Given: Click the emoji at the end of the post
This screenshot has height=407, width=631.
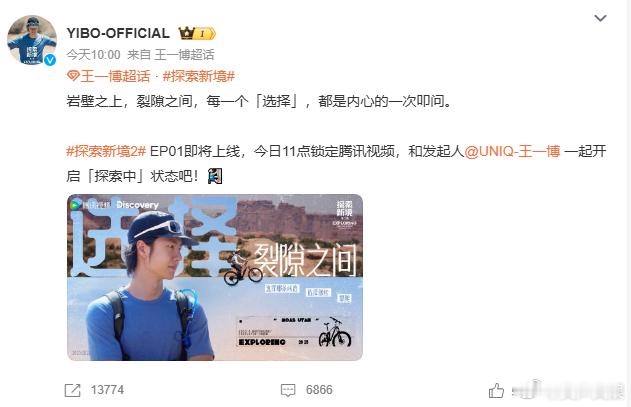Looking at the screenshot, I should pyautogui.click(x=215, y=176).
